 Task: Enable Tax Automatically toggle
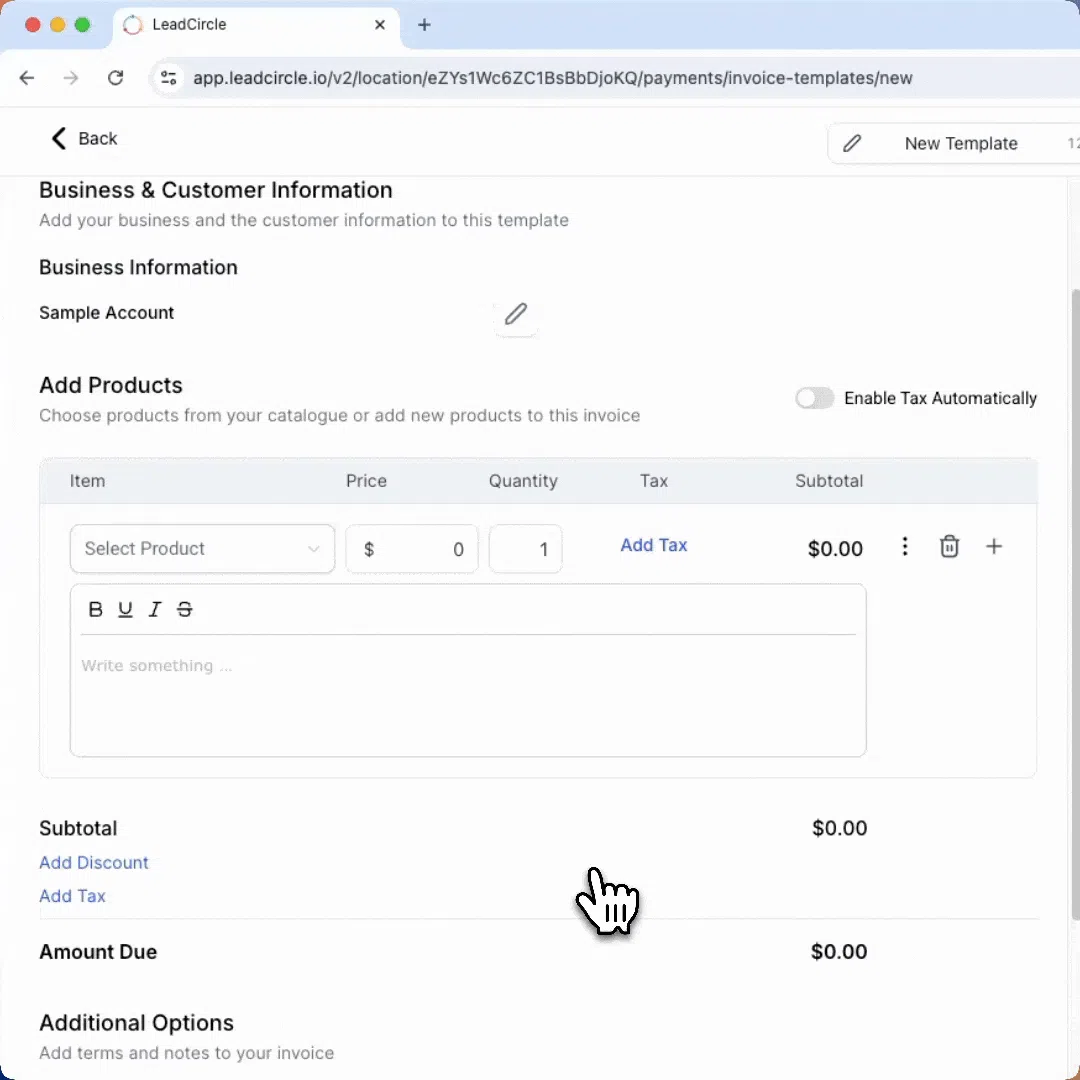815,399
